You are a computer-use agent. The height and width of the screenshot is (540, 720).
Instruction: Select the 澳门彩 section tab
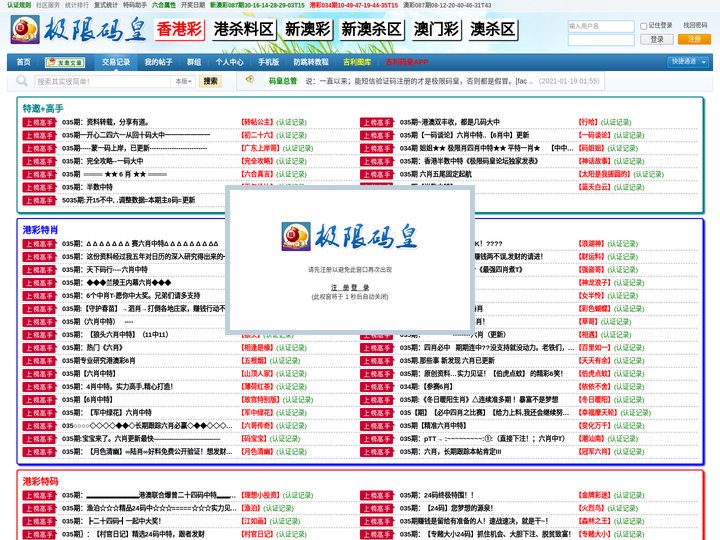click(436, 30)
